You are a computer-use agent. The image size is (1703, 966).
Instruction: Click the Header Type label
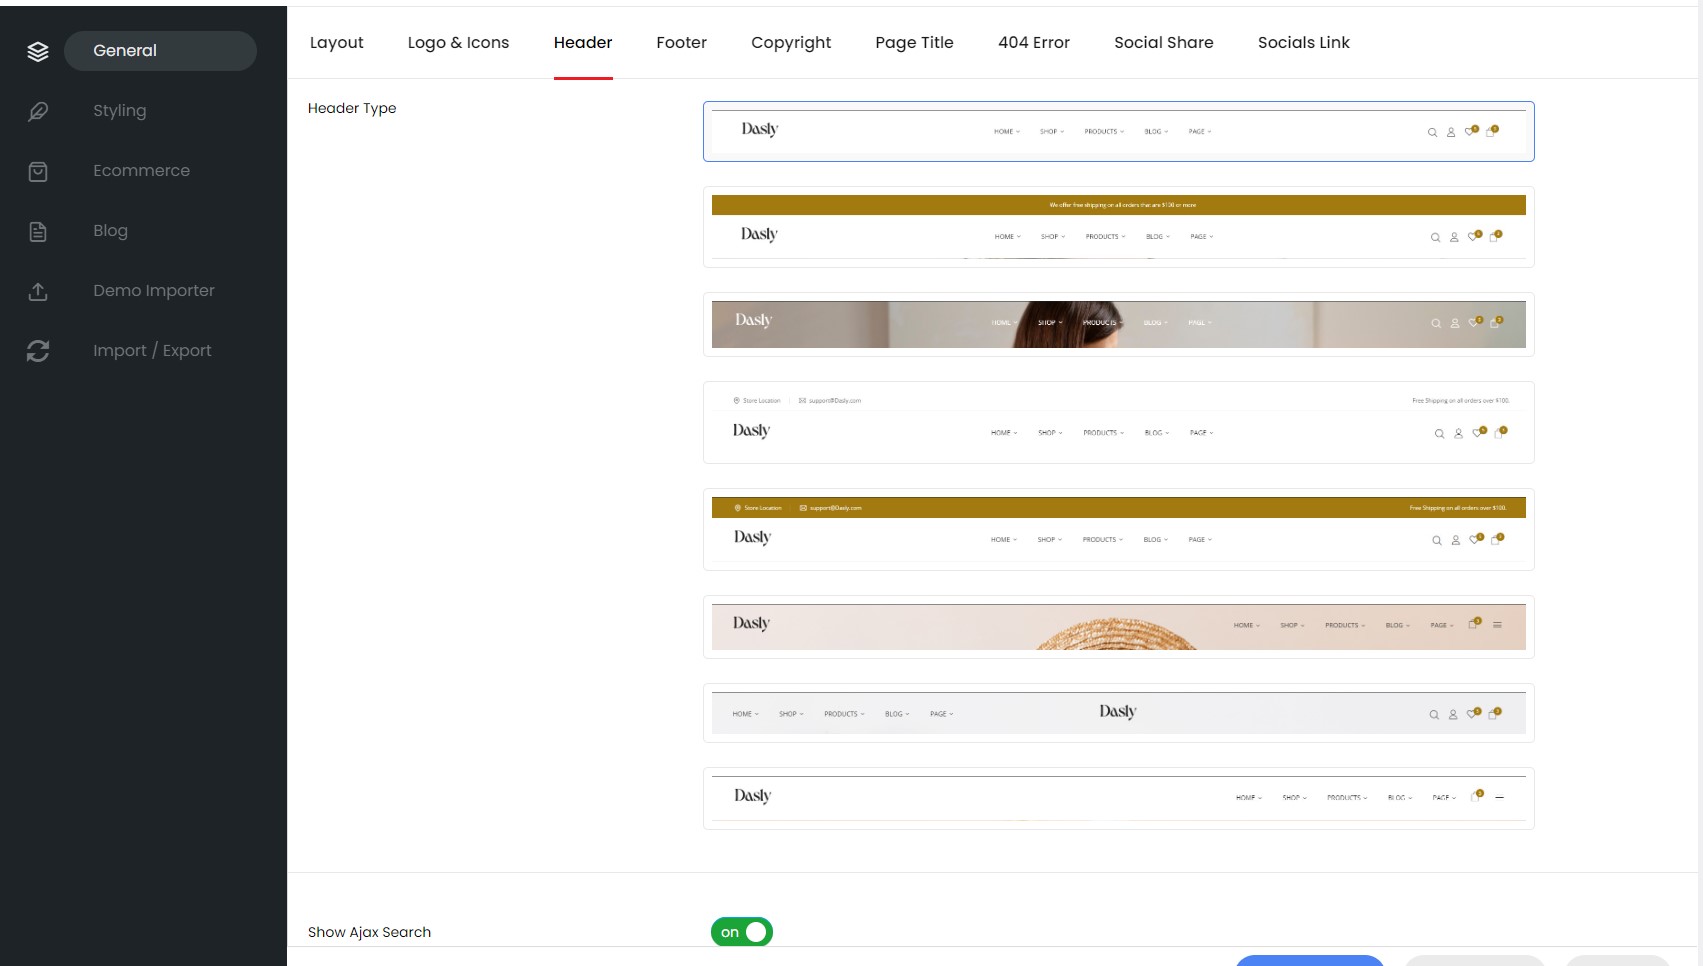point(352,108)
